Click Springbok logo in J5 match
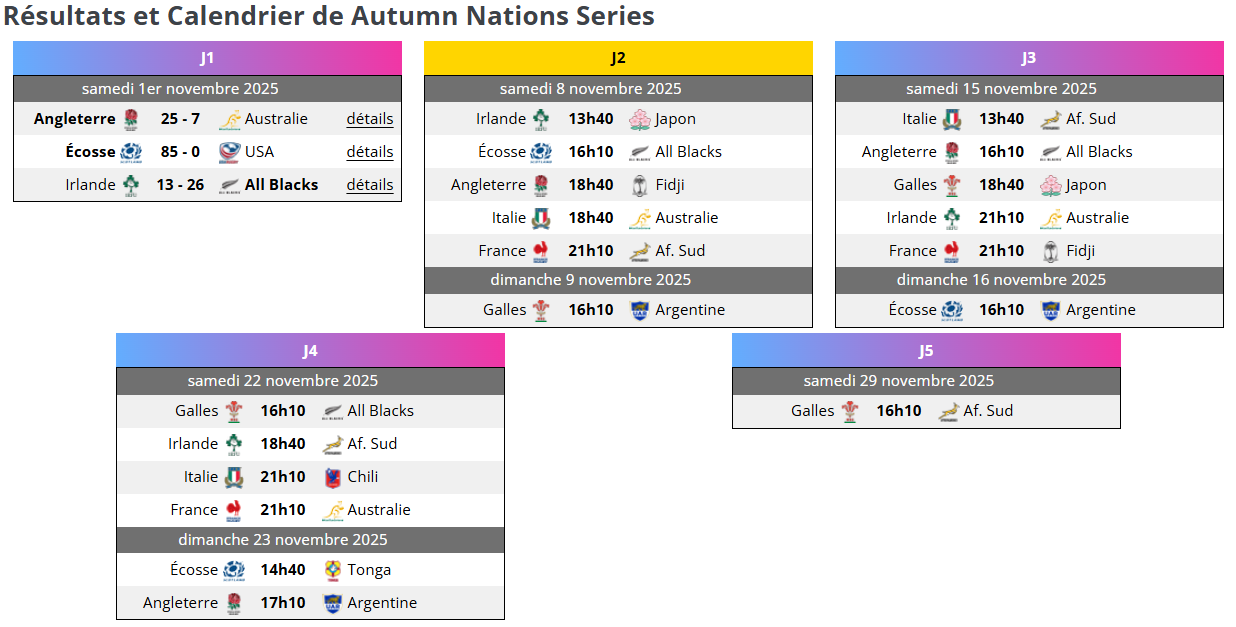 949,411
